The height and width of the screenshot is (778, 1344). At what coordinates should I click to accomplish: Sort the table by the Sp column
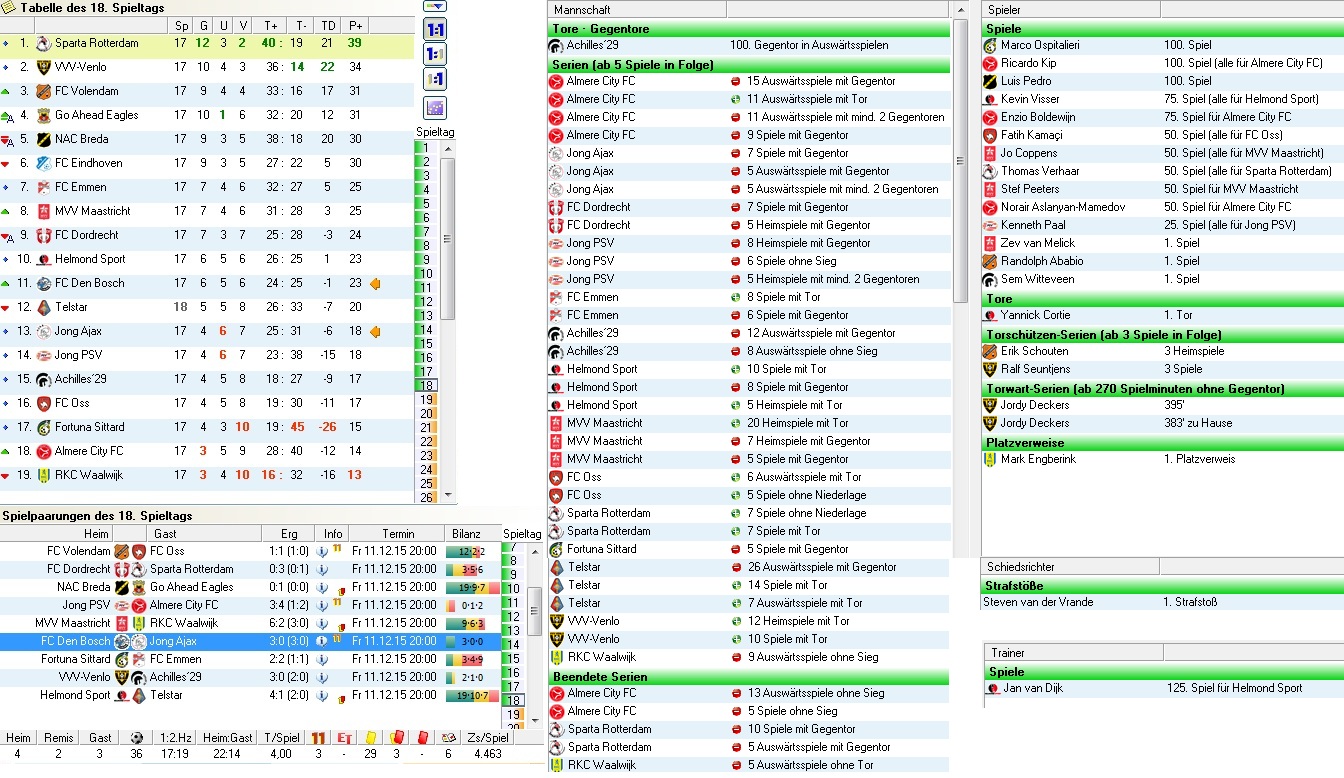click(x=181, y=25)
